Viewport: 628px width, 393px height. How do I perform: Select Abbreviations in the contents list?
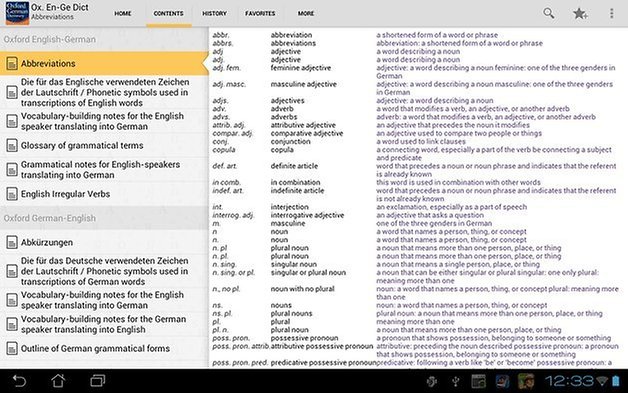pyautogui.click(x=104, y=63)
